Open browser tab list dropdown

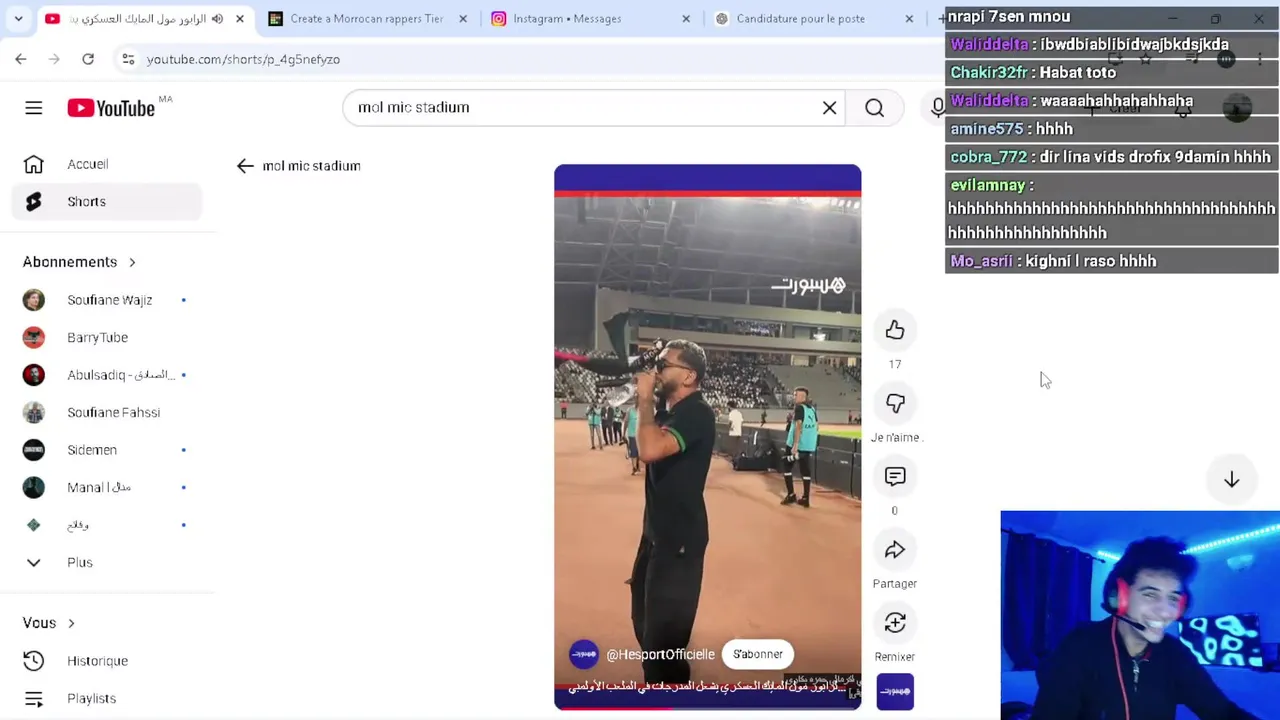coord(18,19)
